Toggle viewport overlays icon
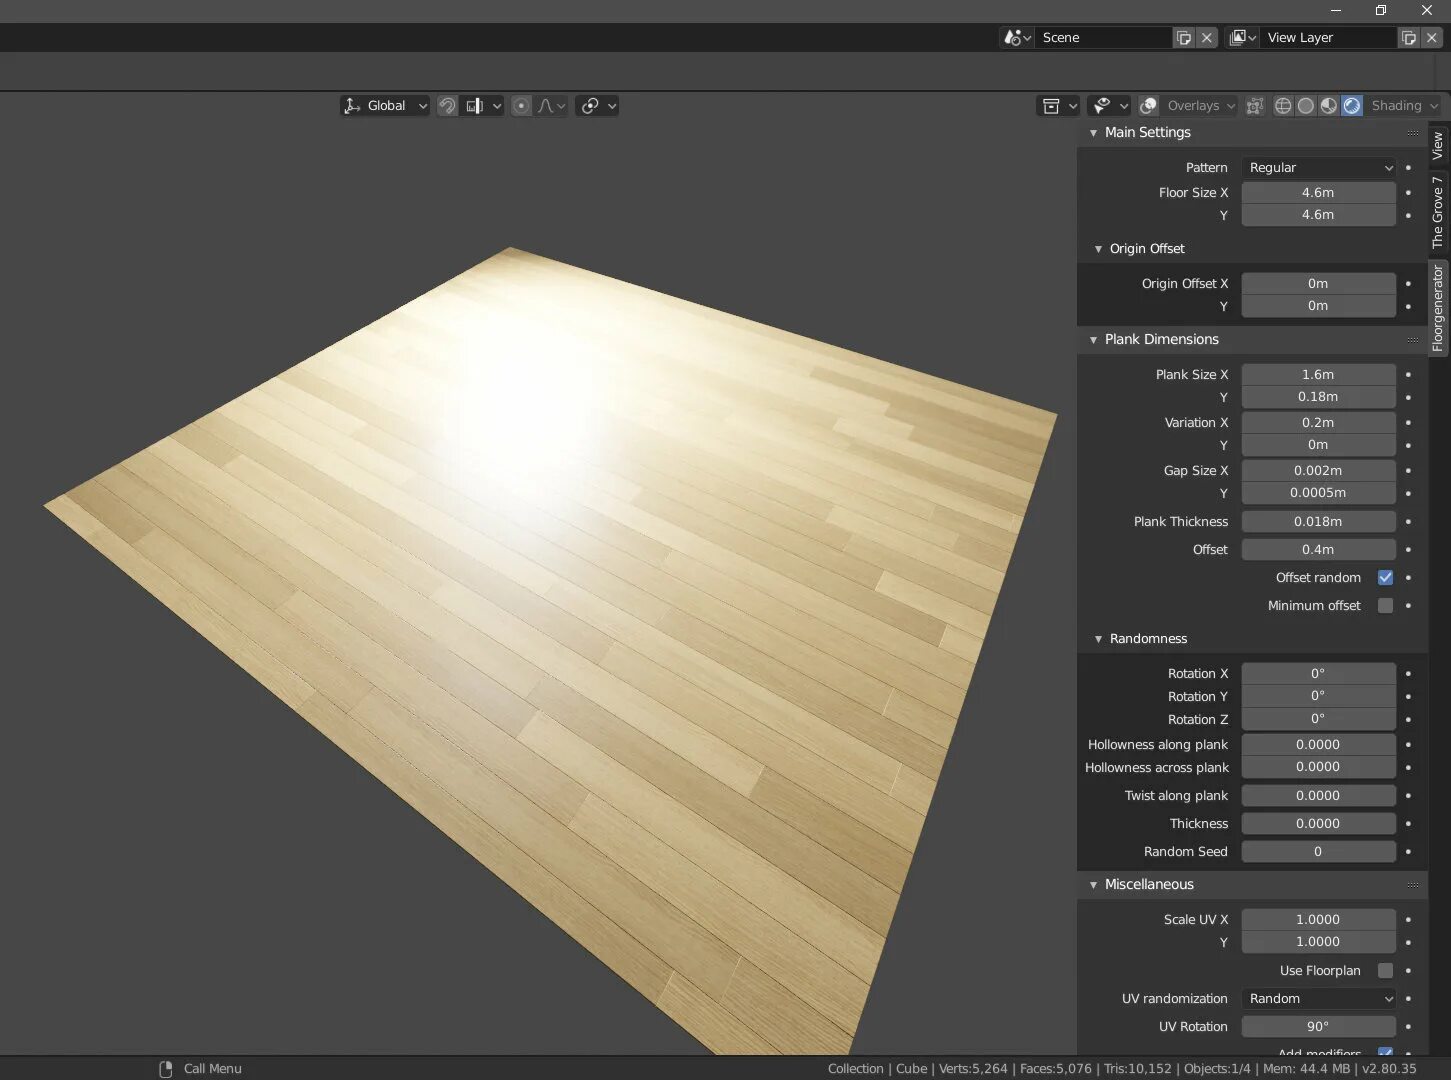Screen dimensions: 1451x1080 pos(1149,105)
